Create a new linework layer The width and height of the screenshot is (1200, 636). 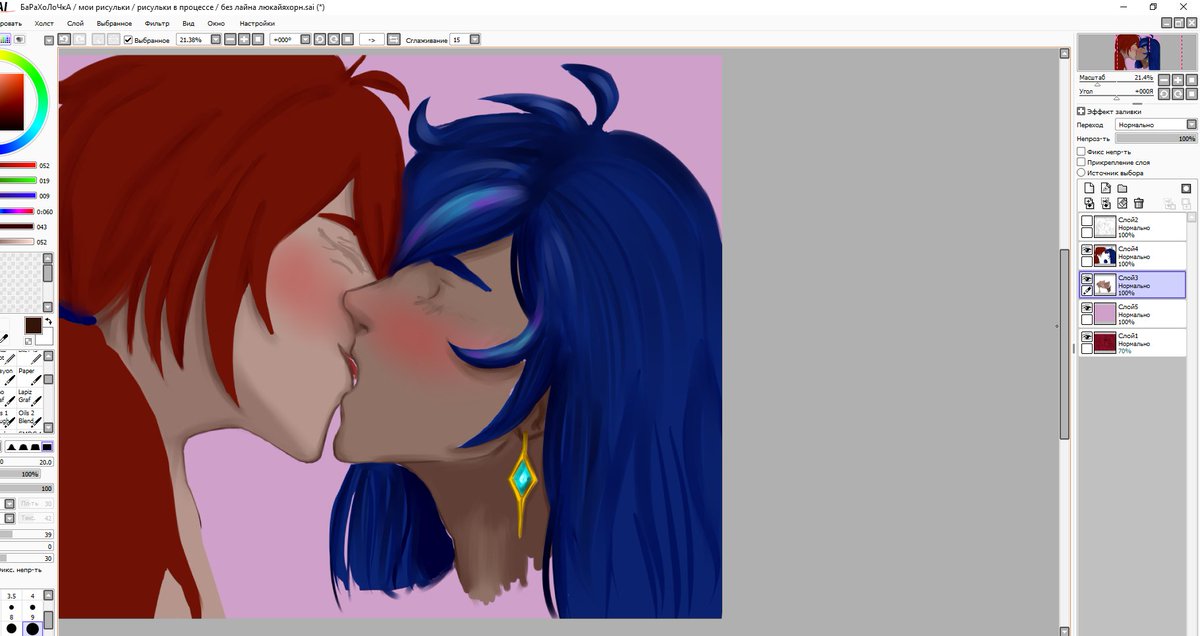(1106, 188)
